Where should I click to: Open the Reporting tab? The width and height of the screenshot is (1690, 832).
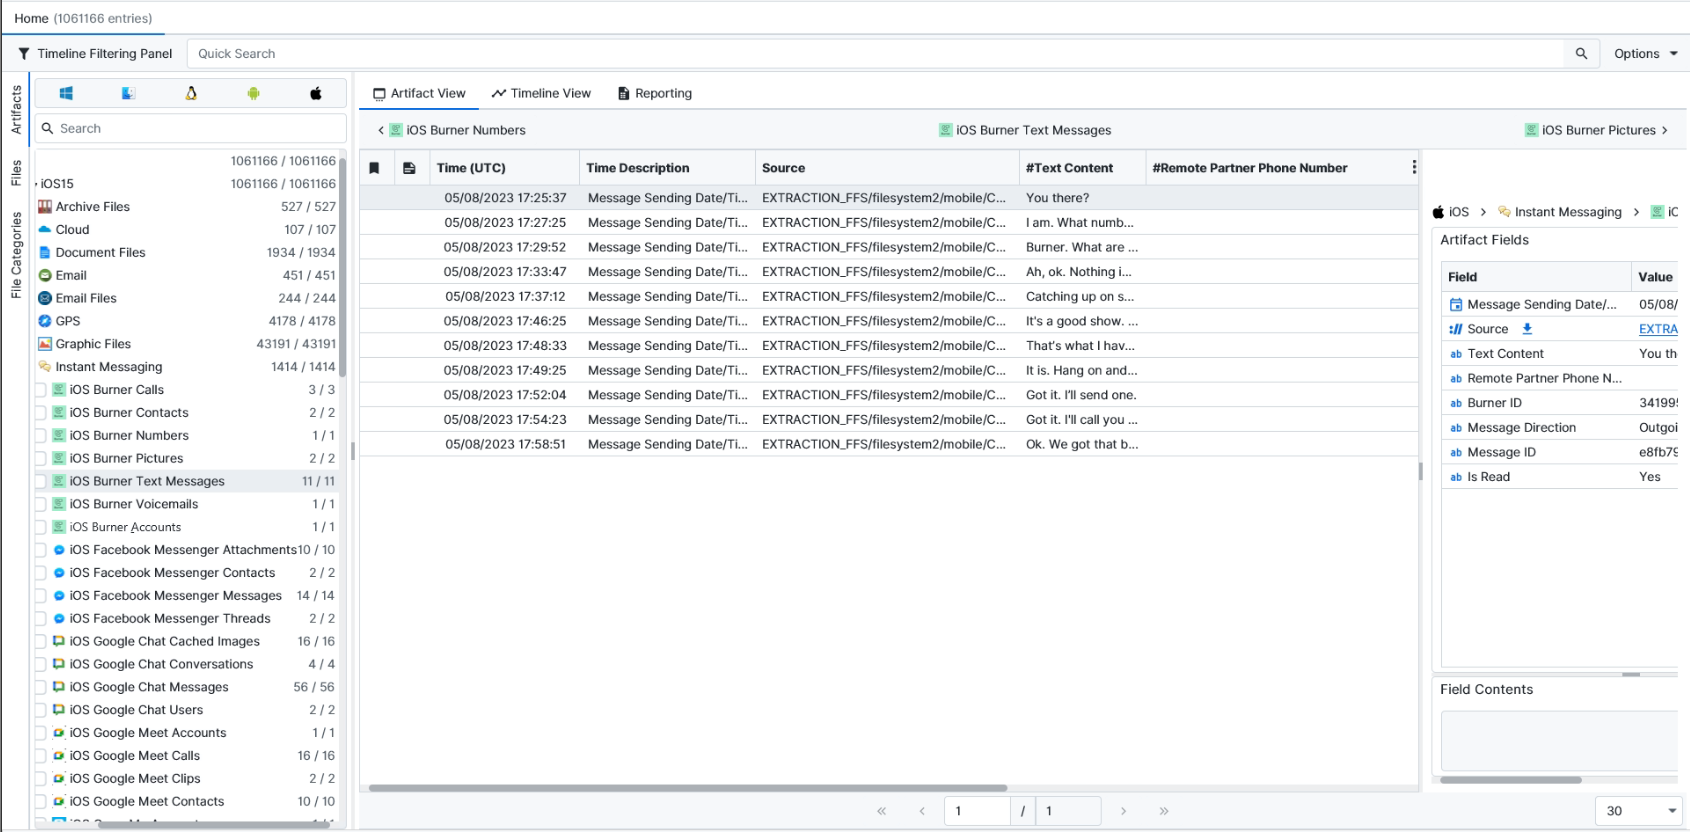pos(655,93)
